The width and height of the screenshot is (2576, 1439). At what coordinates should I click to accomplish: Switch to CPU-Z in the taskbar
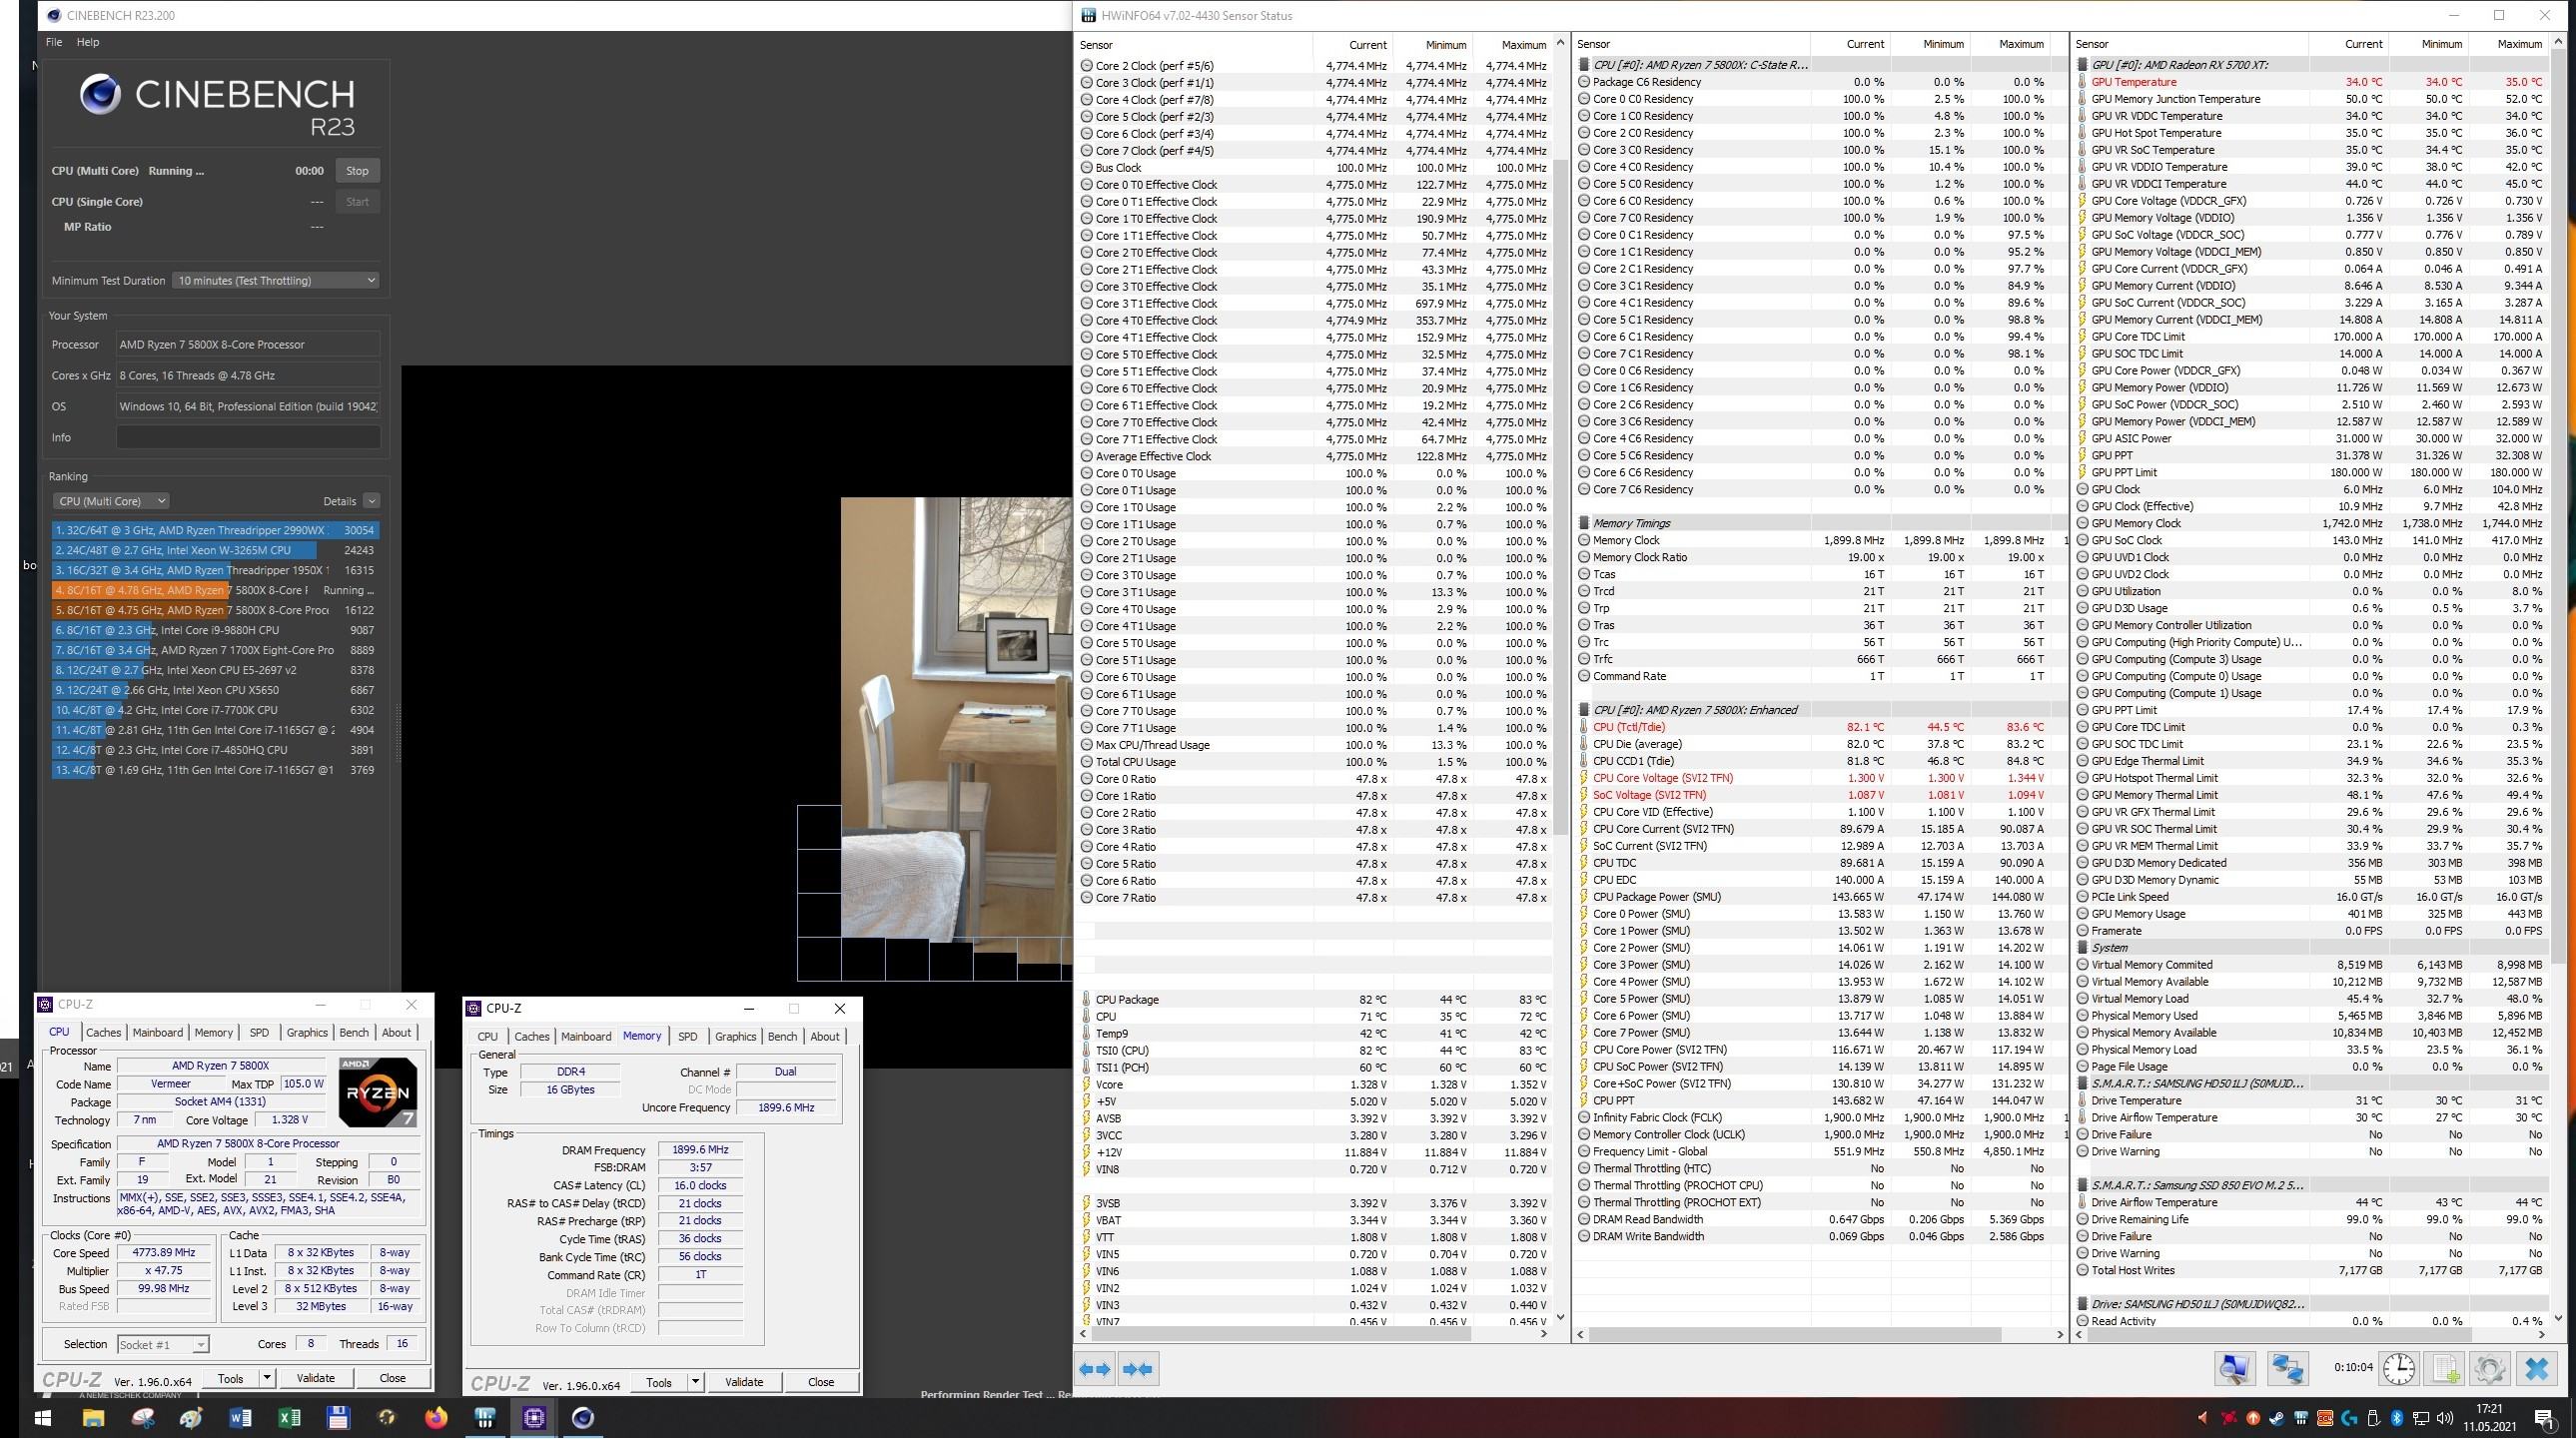[534, 1418]
